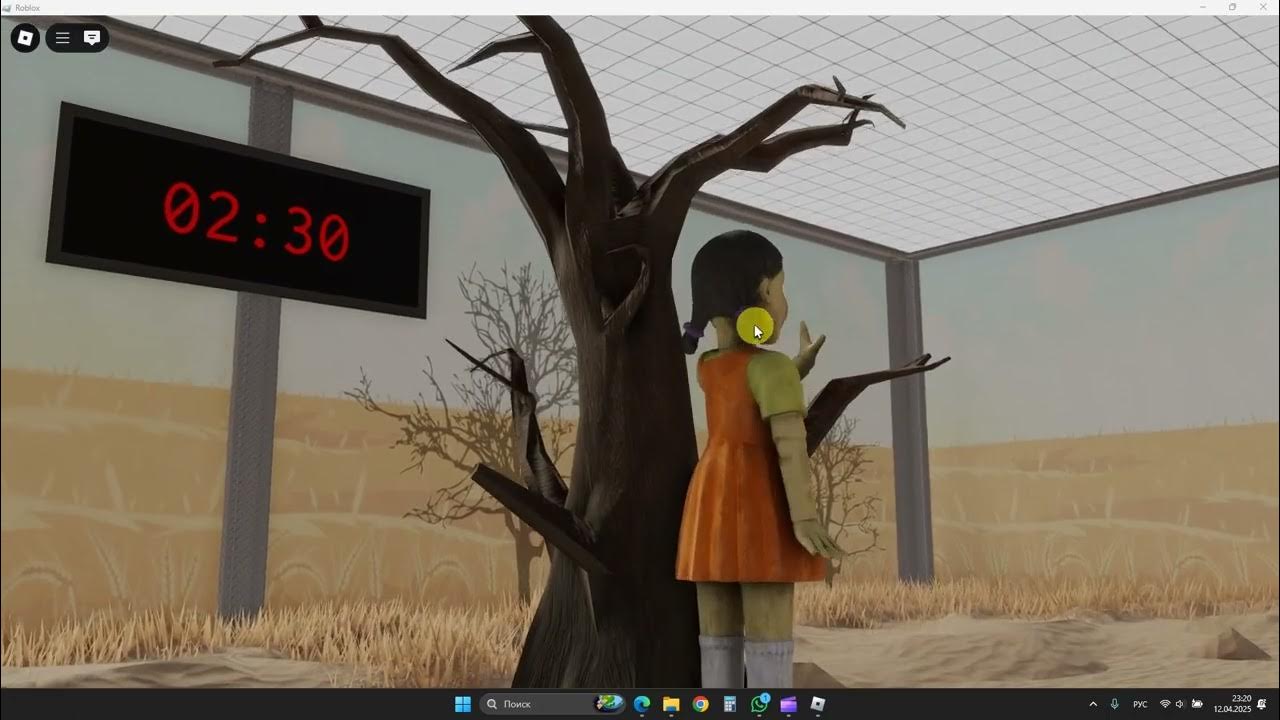
Task: Show hidden system tray icons
Action: pyautogui.click(x=1093, y=704)
